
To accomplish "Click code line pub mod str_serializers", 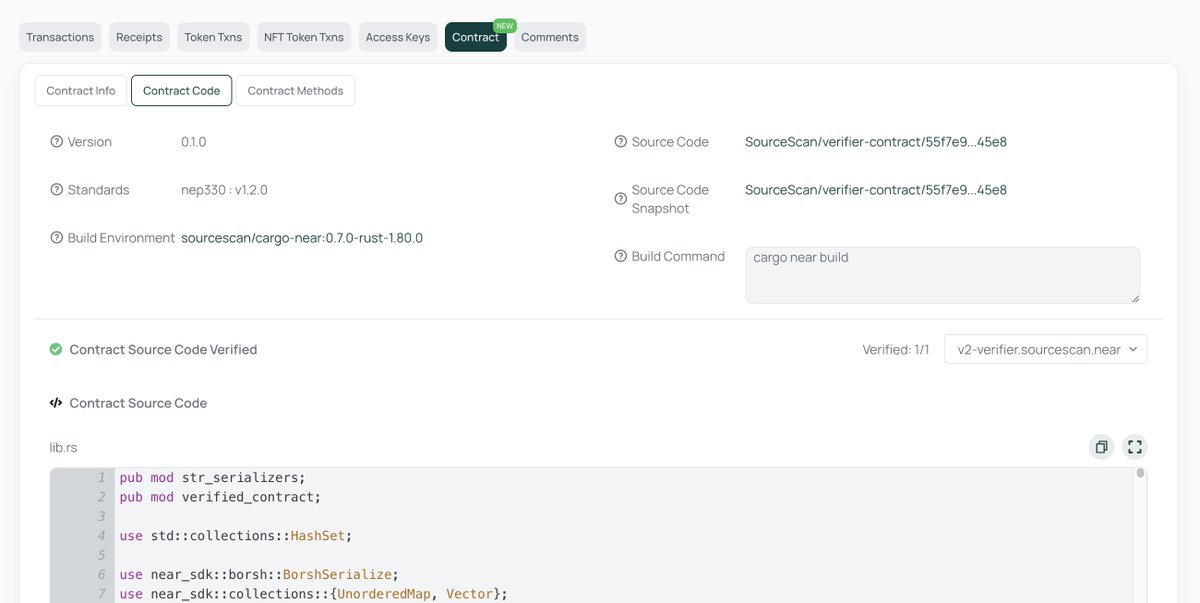I will pos(212,478).
